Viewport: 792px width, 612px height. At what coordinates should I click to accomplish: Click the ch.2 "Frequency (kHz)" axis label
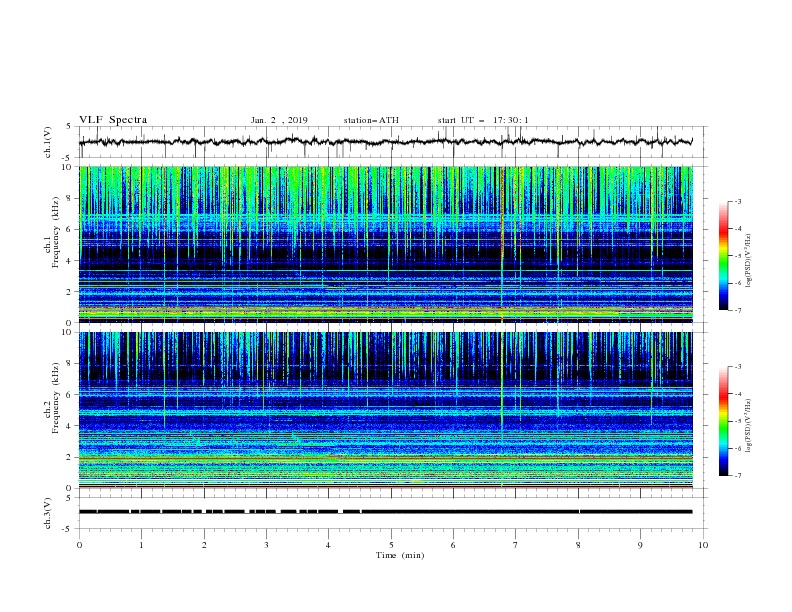(56, 398)
